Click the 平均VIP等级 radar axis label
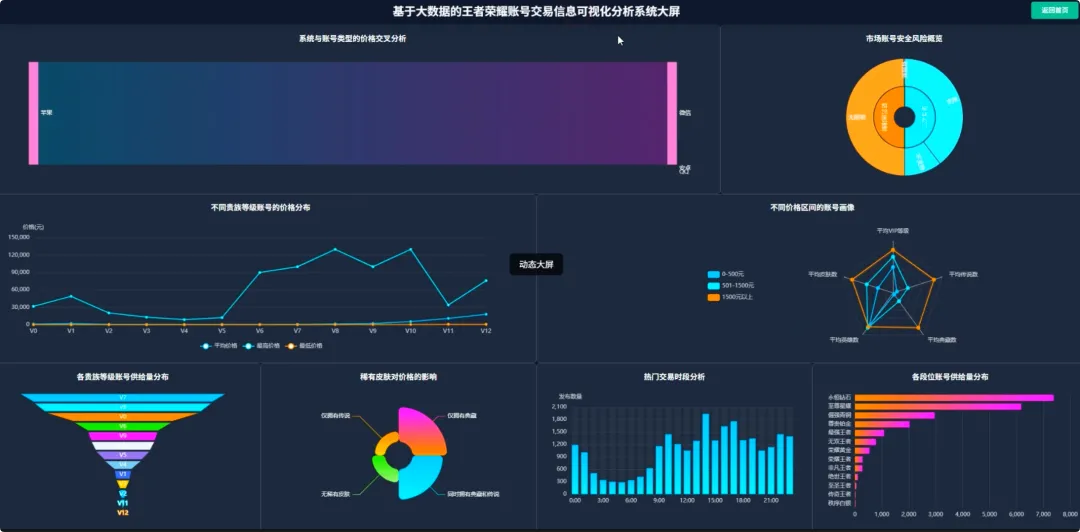Viewport: 1080px width, 532px height. (893, 231)
